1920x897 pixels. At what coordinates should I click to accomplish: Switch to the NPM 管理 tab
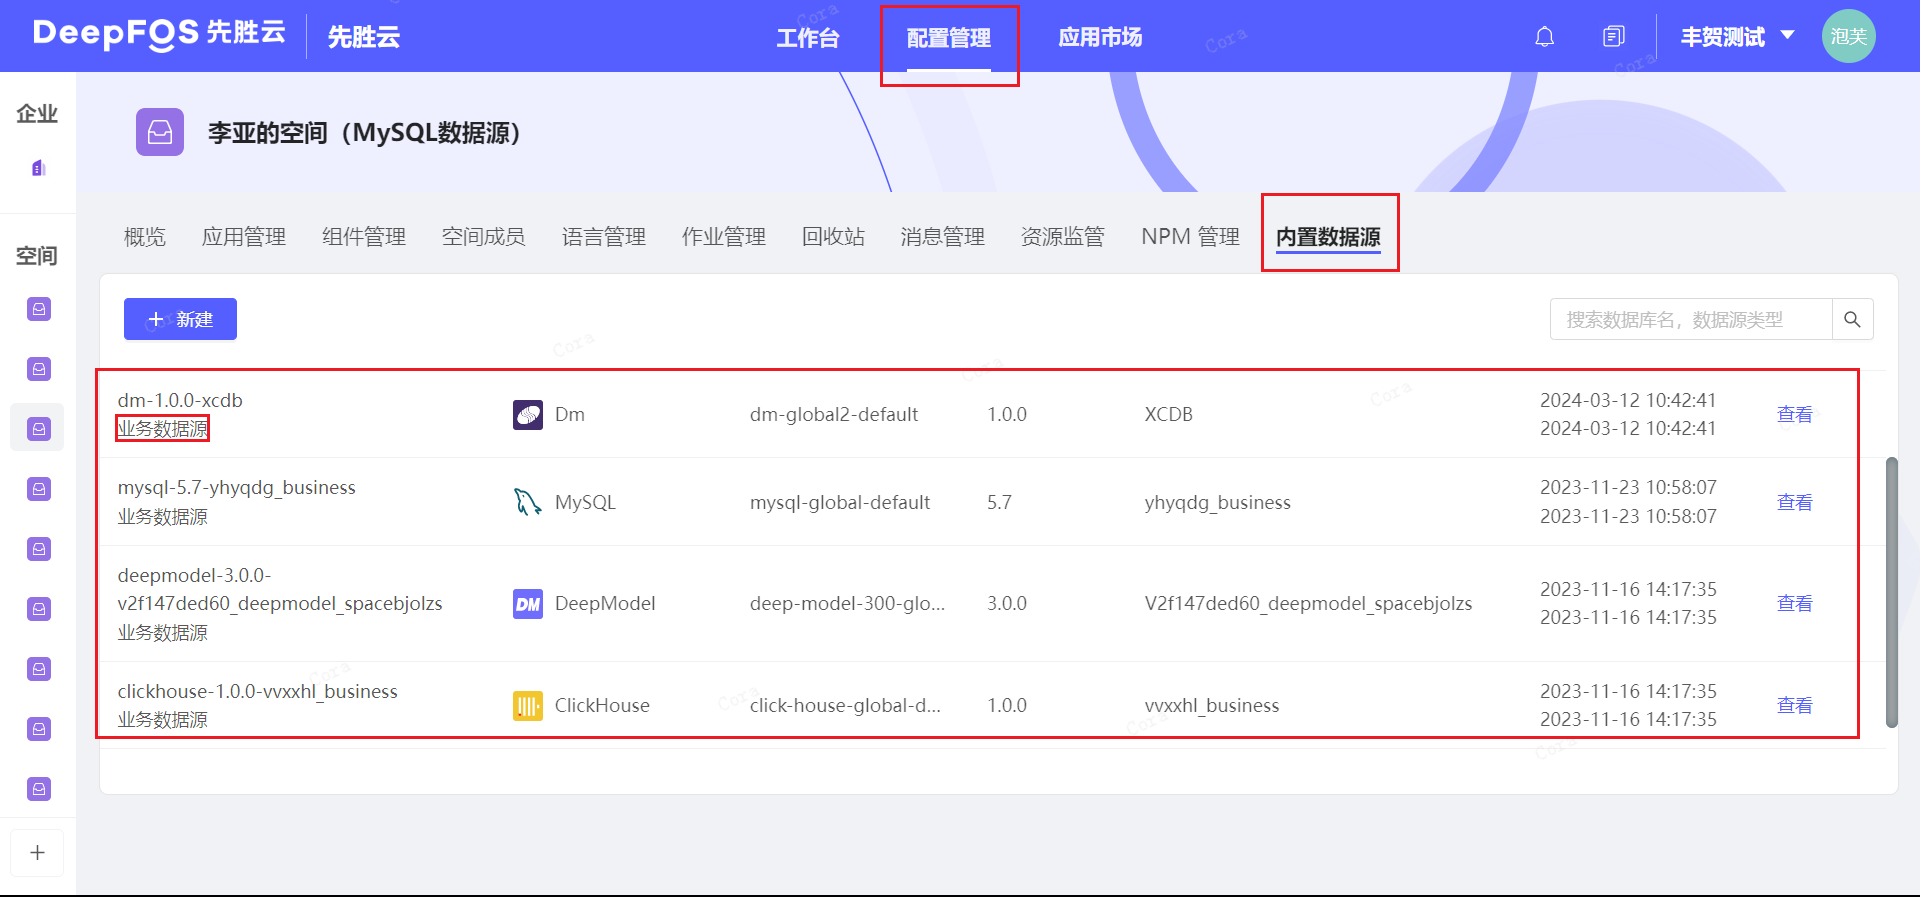[x=1191, y=237]
